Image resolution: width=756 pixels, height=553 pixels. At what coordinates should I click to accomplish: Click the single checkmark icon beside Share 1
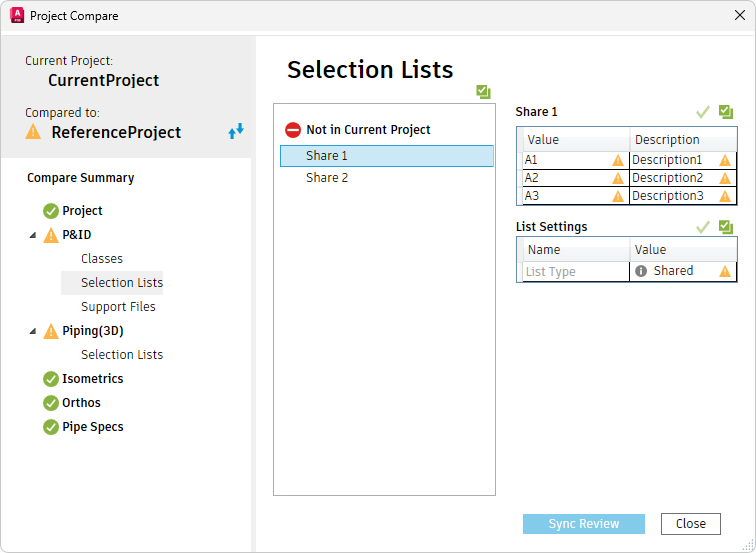pos(703,113)
